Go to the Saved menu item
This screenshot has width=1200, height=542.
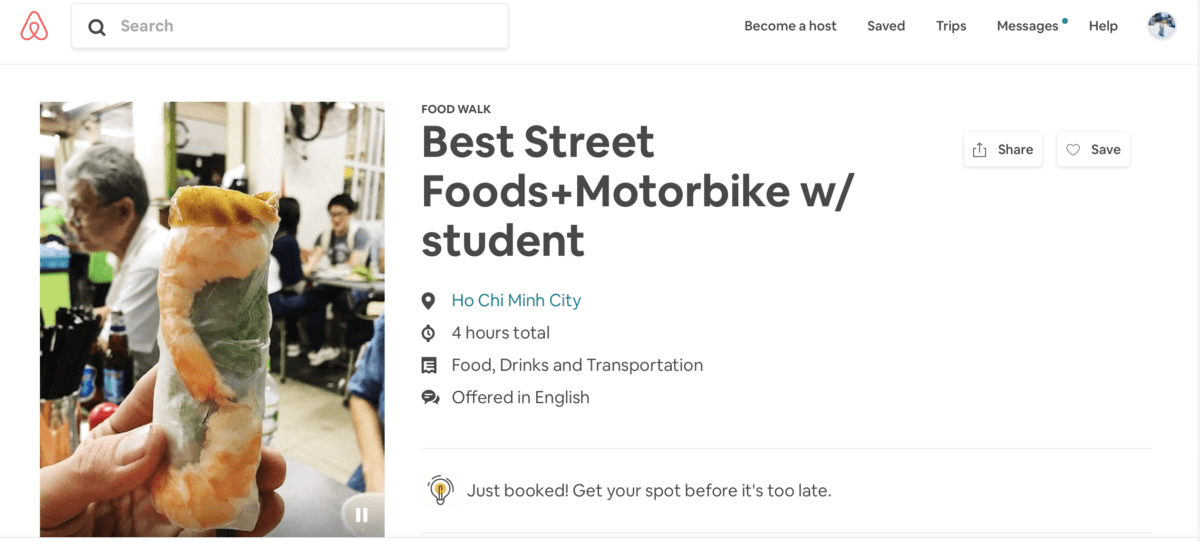[886, 26]
